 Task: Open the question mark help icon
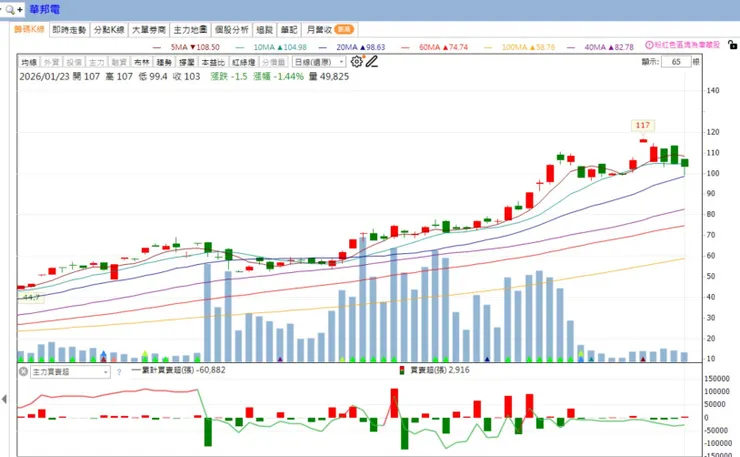click(119, 372)
